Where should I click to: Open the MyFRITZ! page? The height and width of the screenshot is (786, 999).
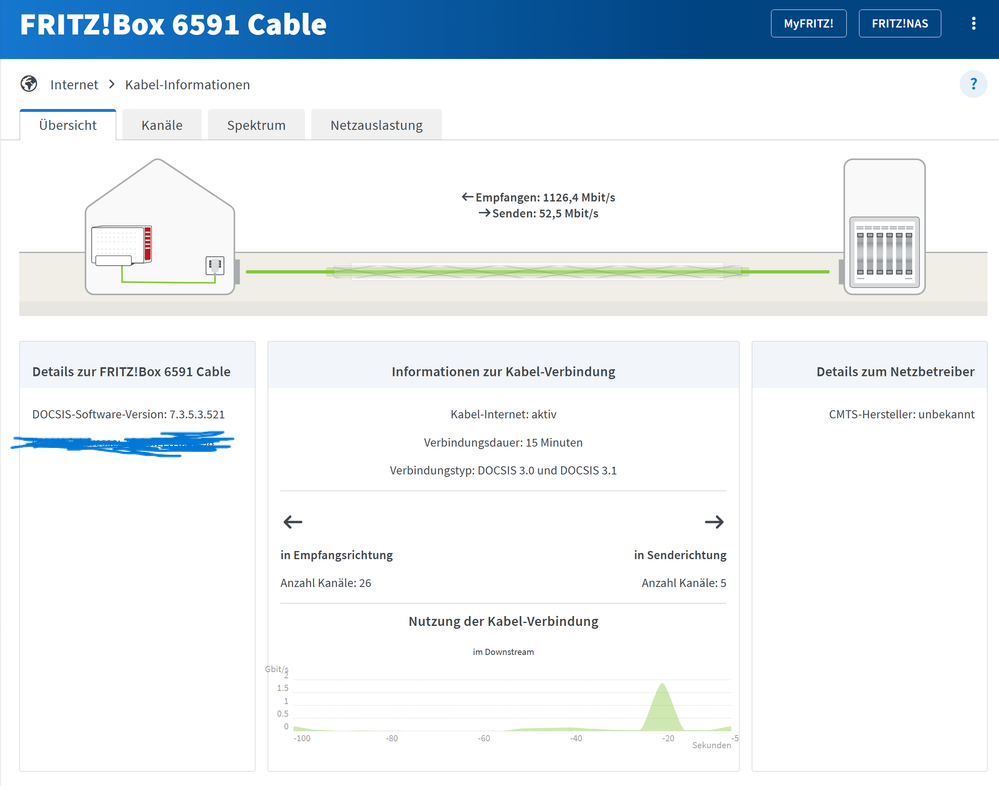(809, 24)
